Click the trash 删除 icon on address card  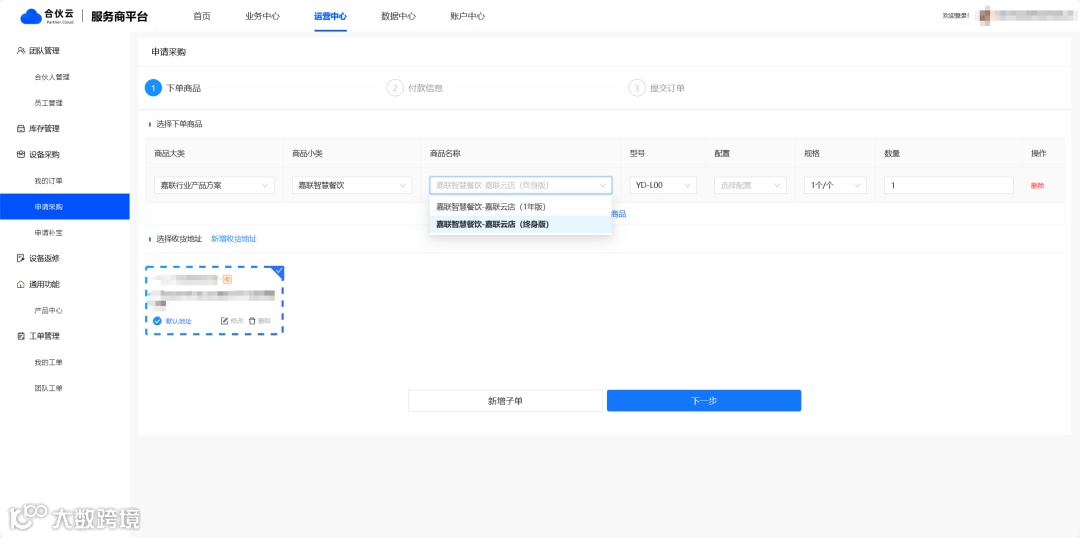point(252,321)
